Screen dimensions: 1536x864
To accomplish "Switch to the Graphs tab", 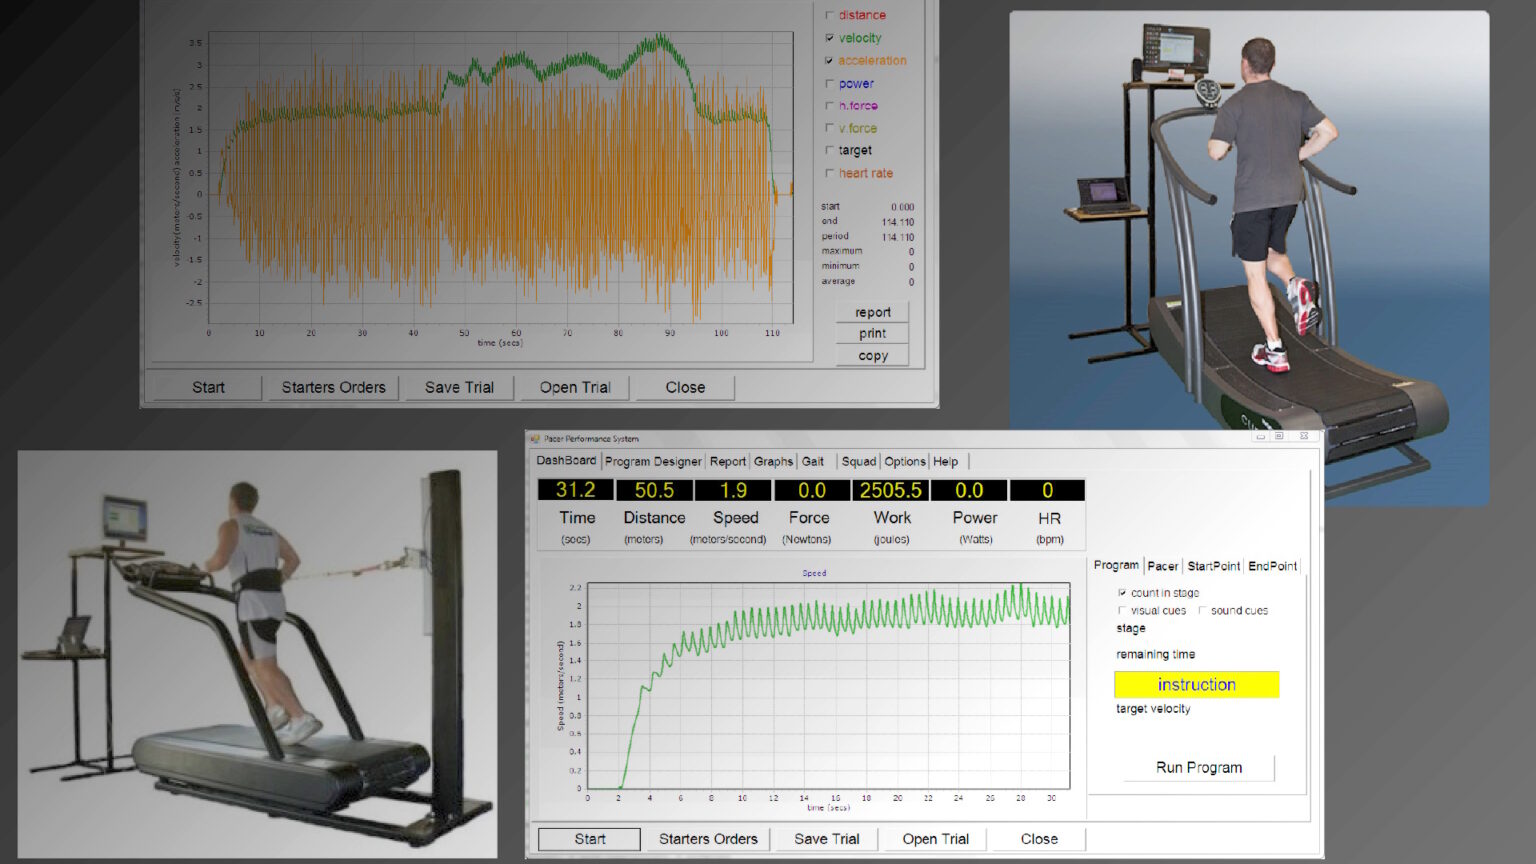I will [x=773, y=462].
